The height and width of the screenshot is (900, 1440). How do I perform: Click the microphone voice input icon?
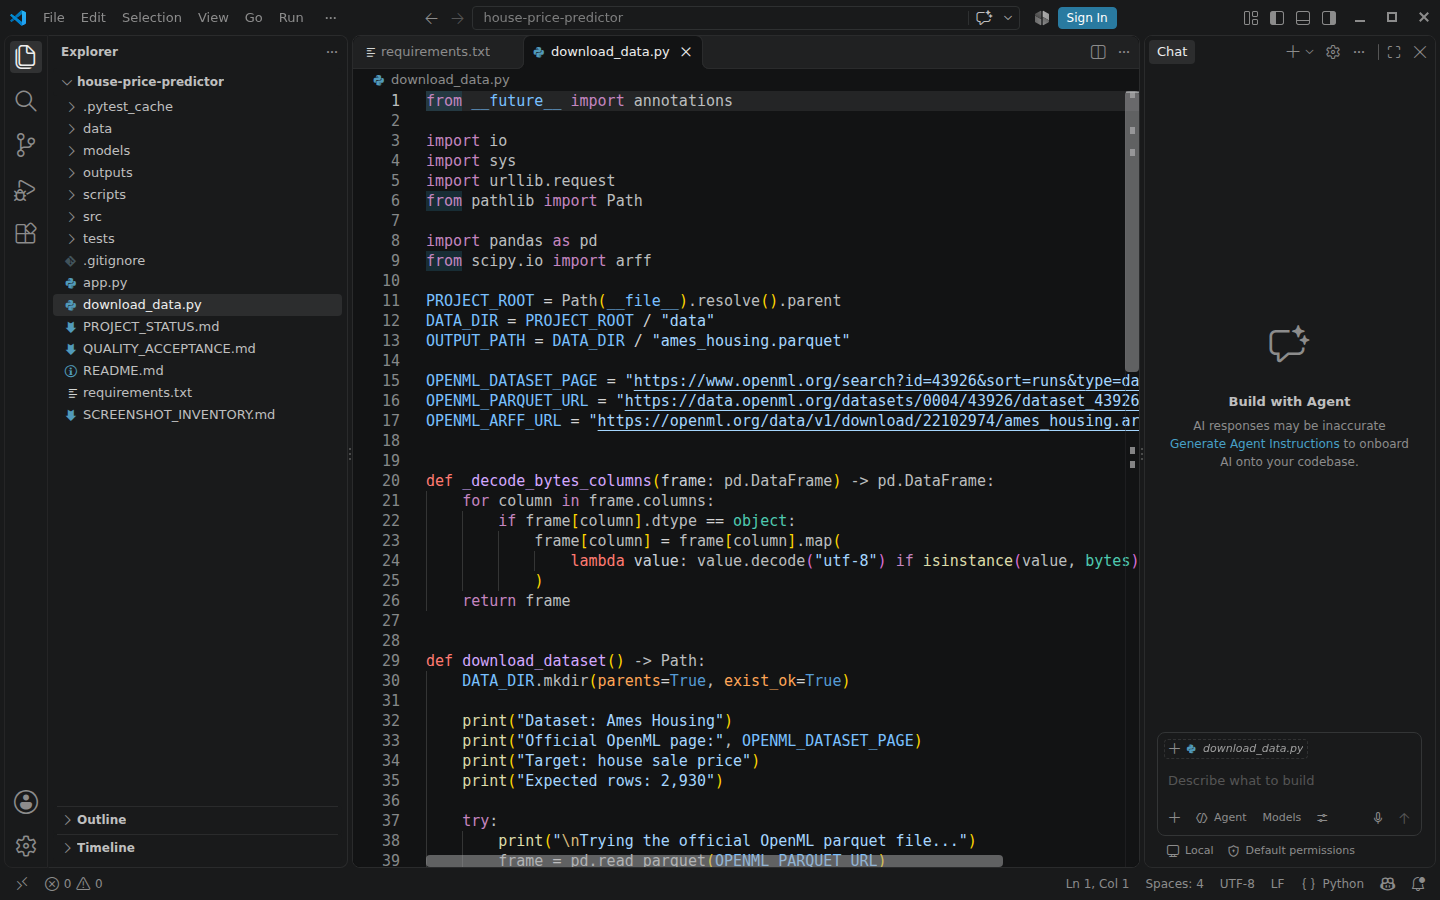[x=1378, y=818]
